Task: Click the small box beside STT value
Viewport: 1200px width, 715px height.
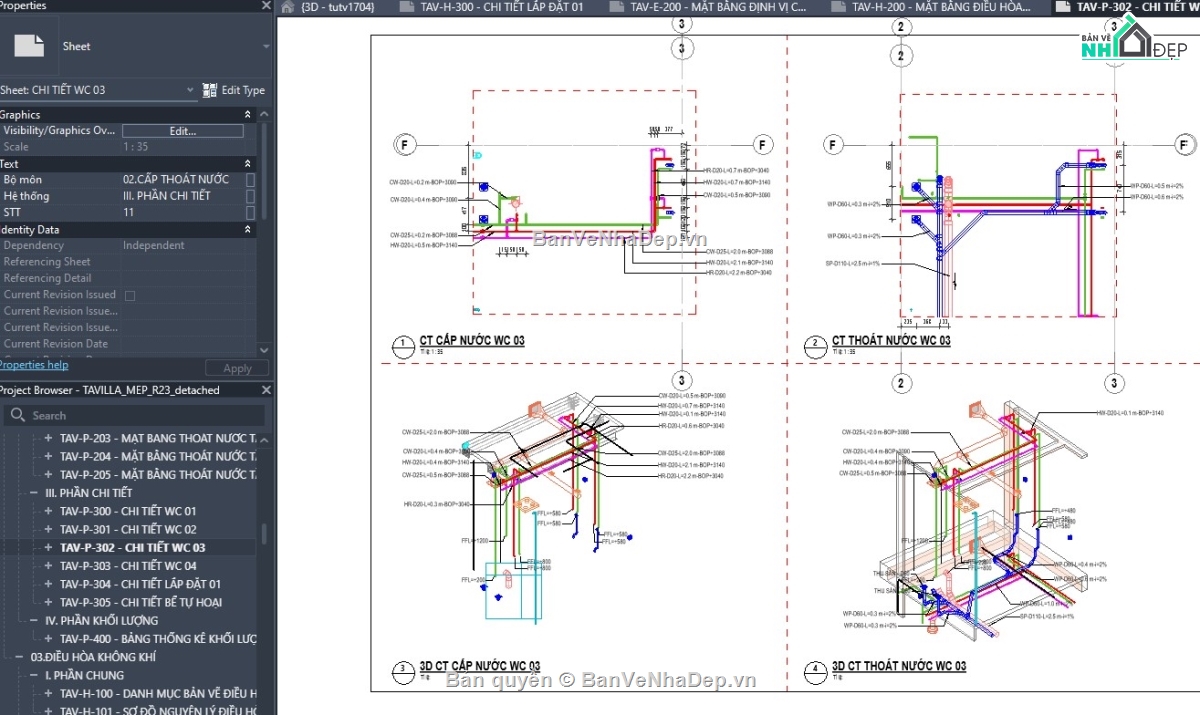Action: pyautogui.click(x=250, y=212)
